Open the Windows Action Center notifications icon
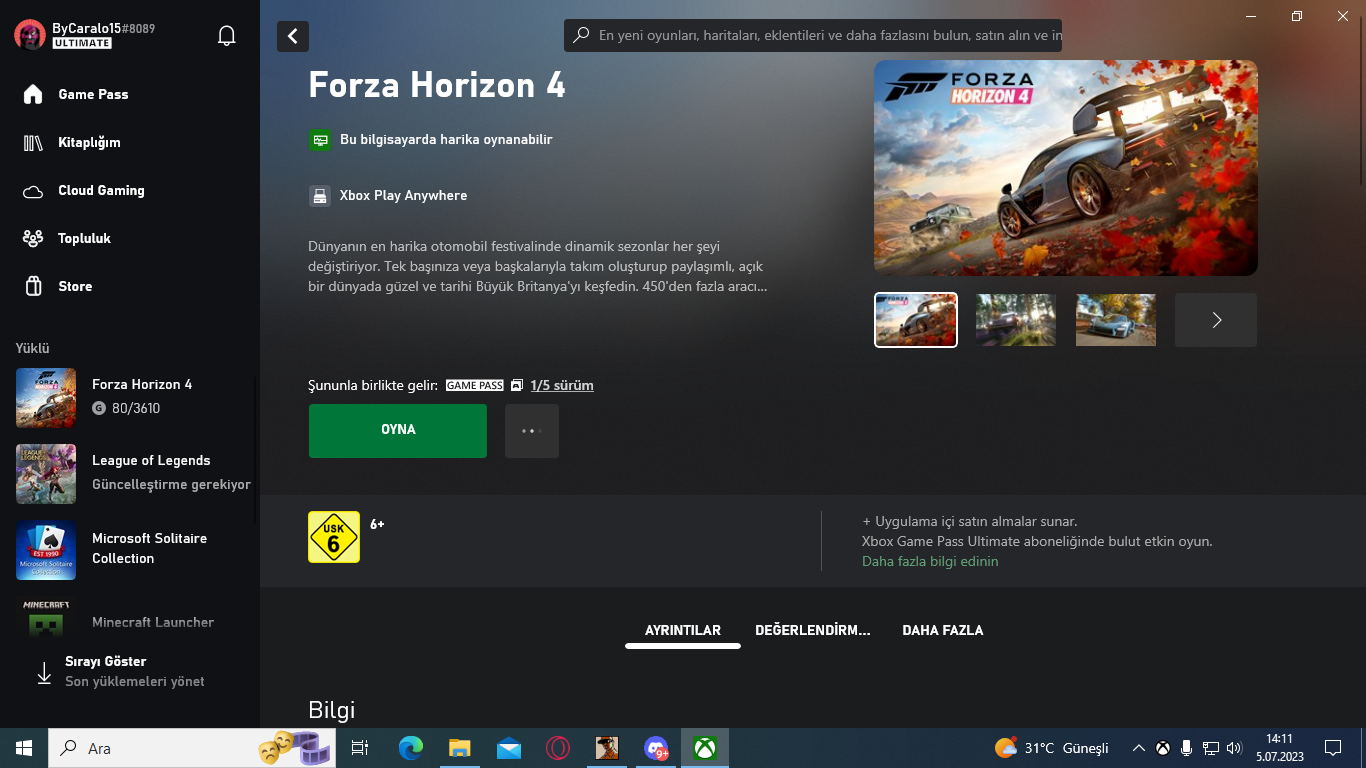 1333,748
